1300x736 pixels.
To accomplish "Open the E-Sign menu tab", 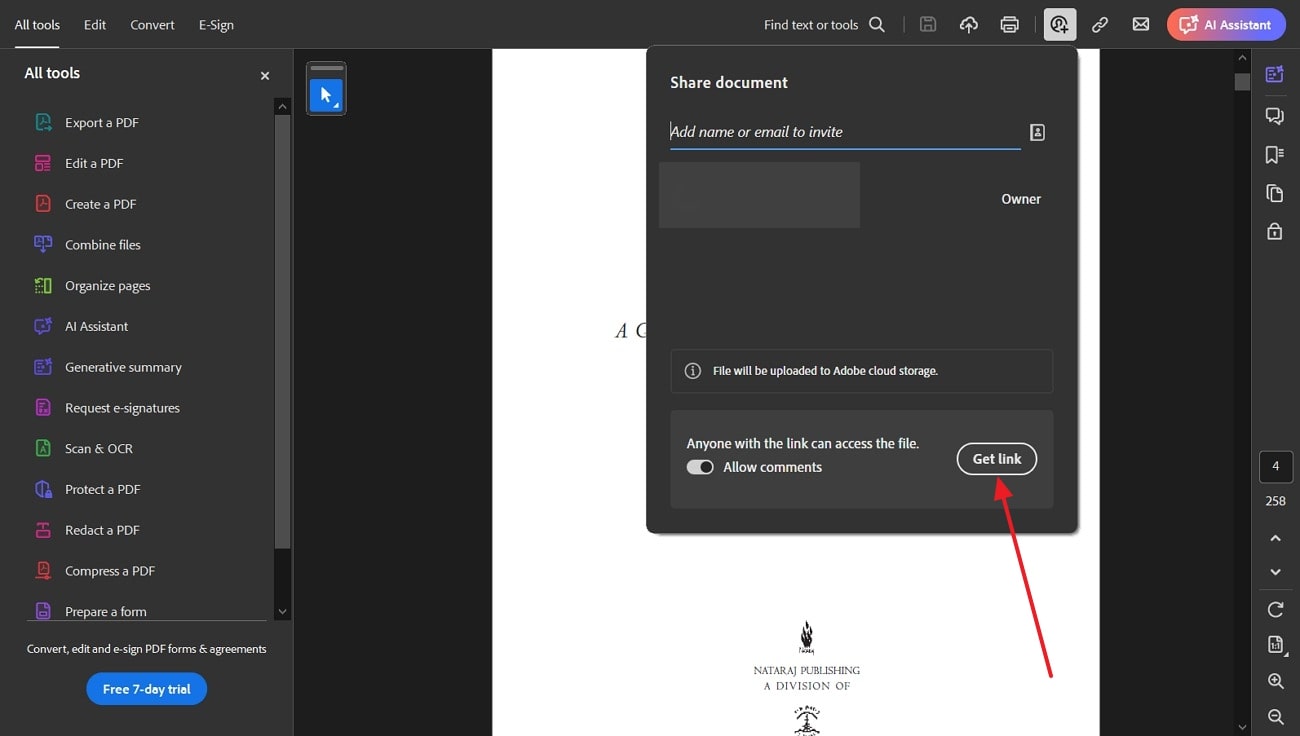I will (216, 25).
